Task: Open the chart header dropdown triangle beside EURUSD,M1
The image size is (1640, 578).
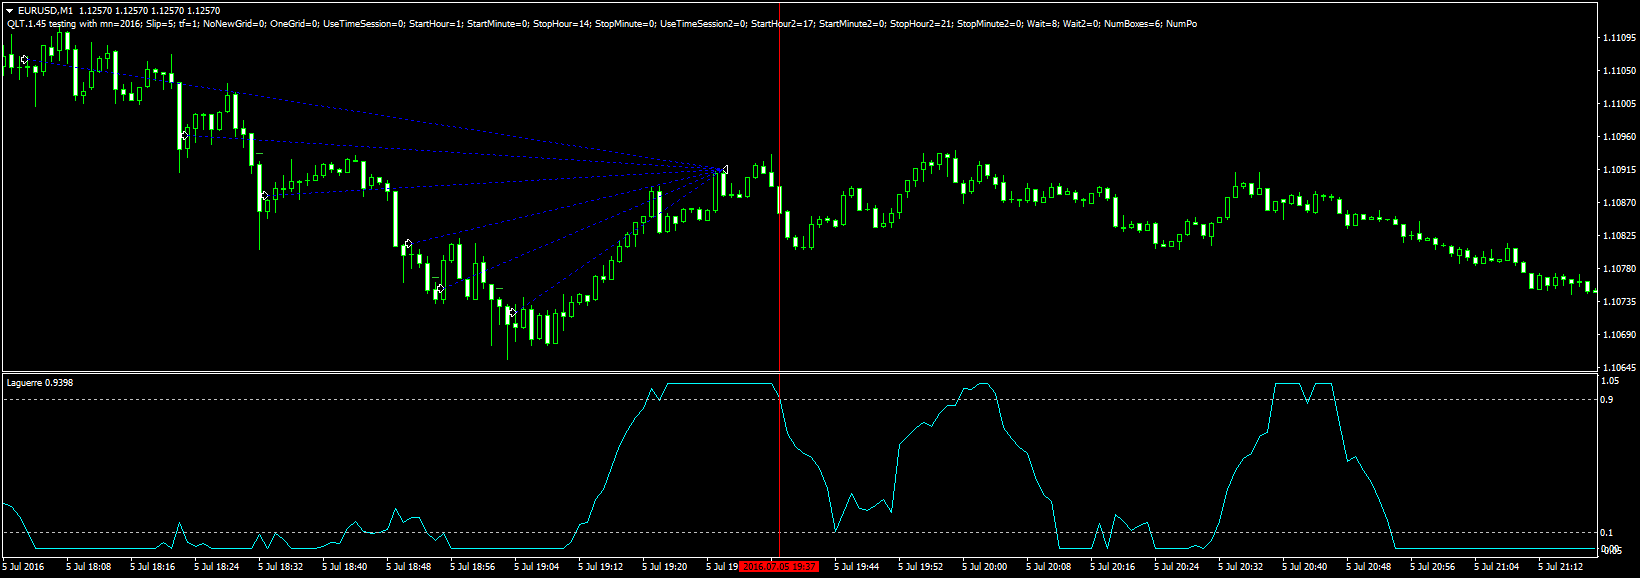Action: 10,11
